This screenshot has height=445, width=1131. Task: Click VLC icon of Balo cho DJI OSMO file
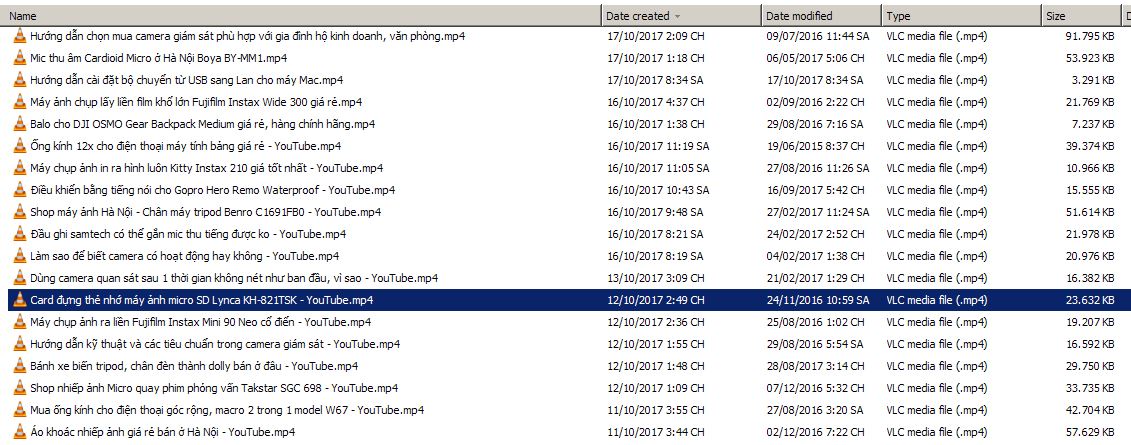(x=19, y=124)
